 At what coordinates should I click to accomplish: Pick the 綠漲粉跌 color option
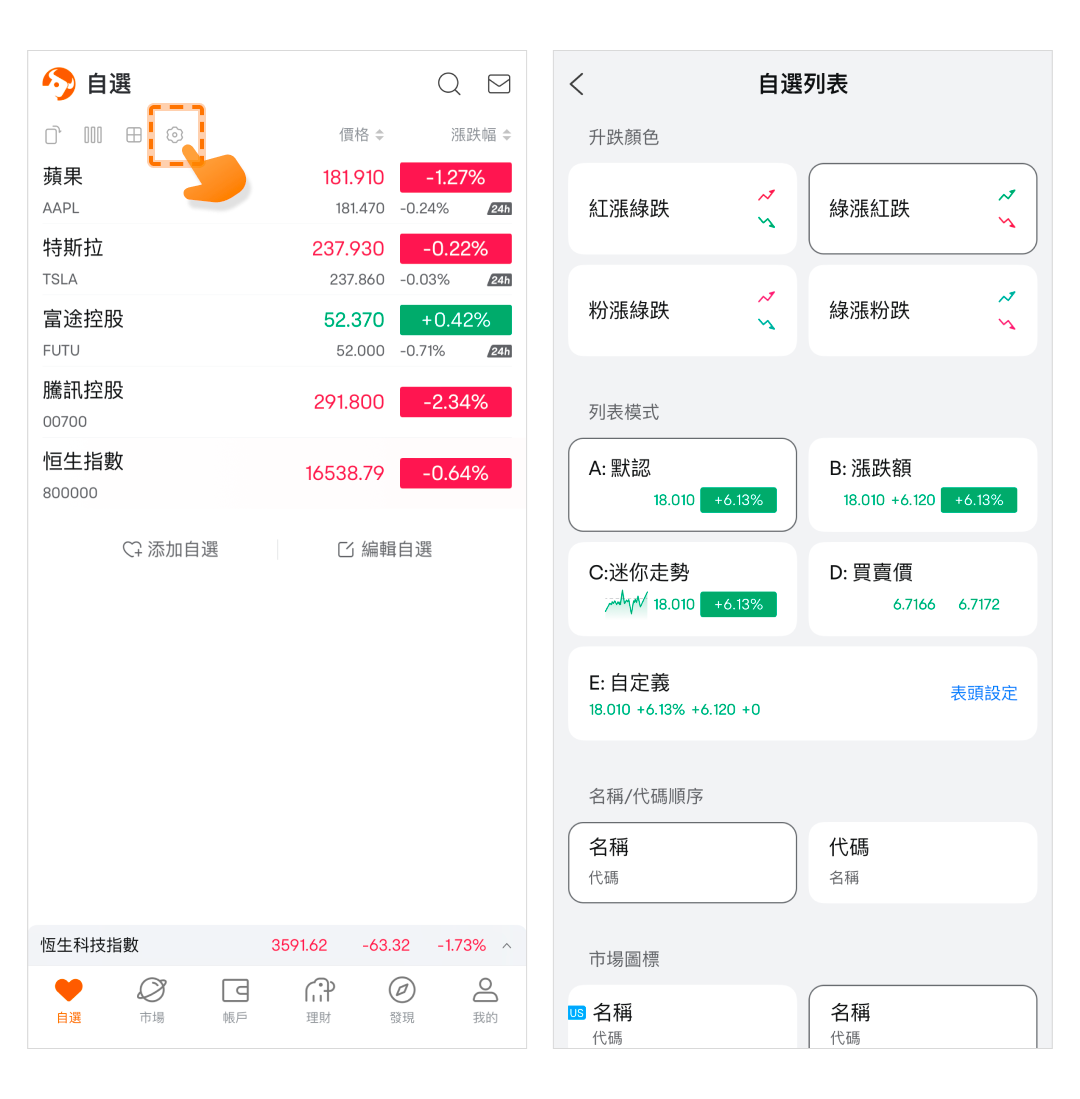922,310
